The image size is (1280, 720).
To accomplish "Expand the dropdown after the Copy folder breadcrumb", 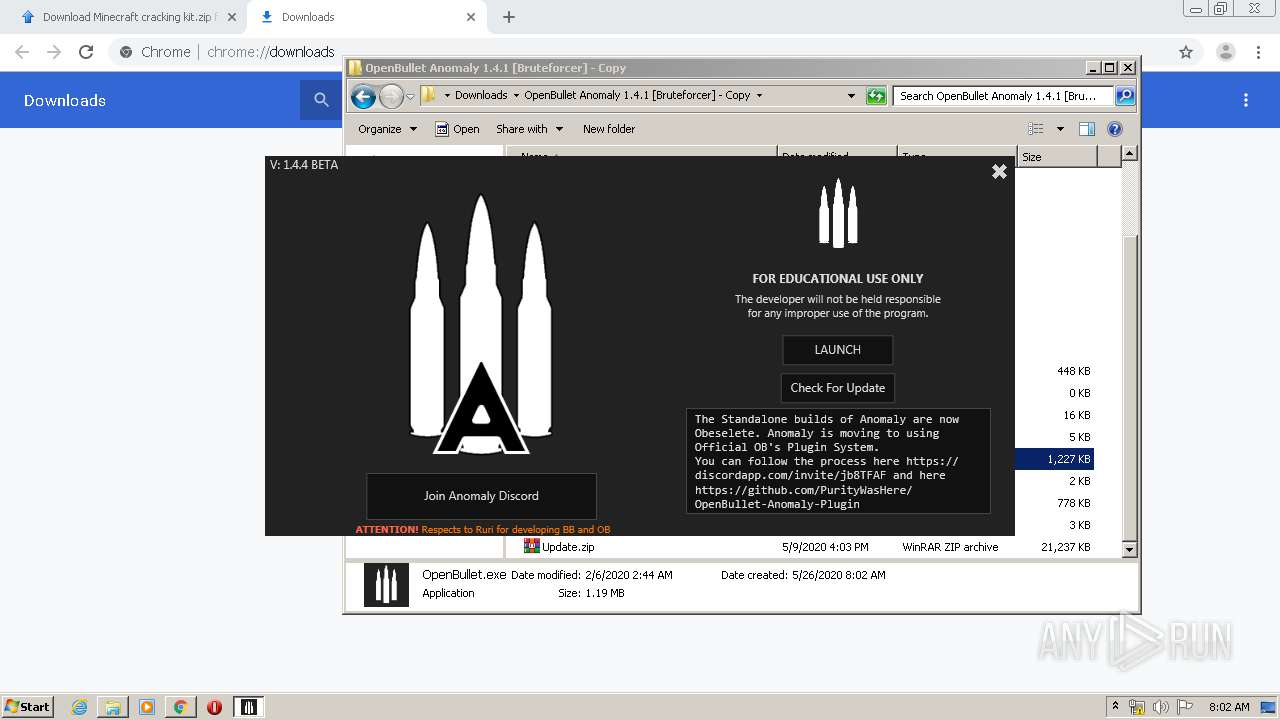I will [759, 96].
